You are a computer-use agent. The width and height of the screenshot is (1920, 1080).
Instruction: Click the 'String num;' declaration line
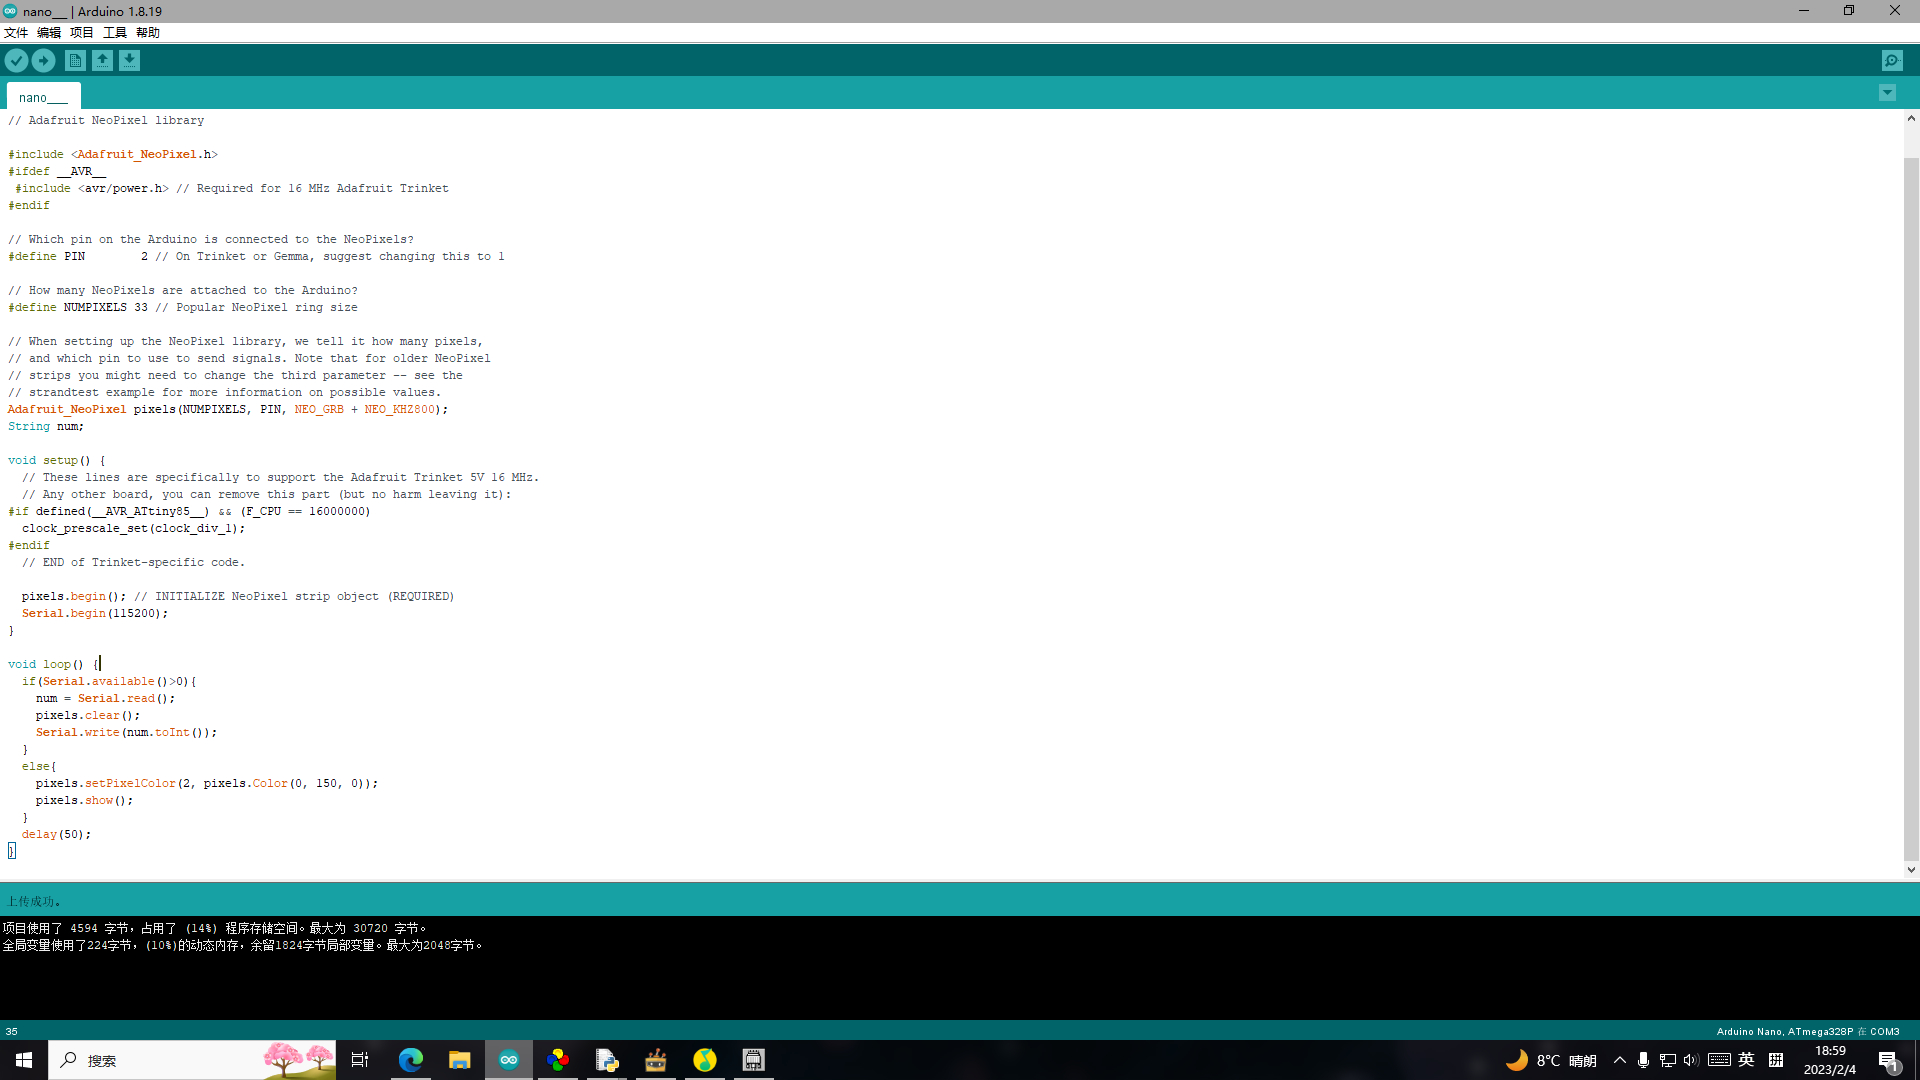coord(46,426)
